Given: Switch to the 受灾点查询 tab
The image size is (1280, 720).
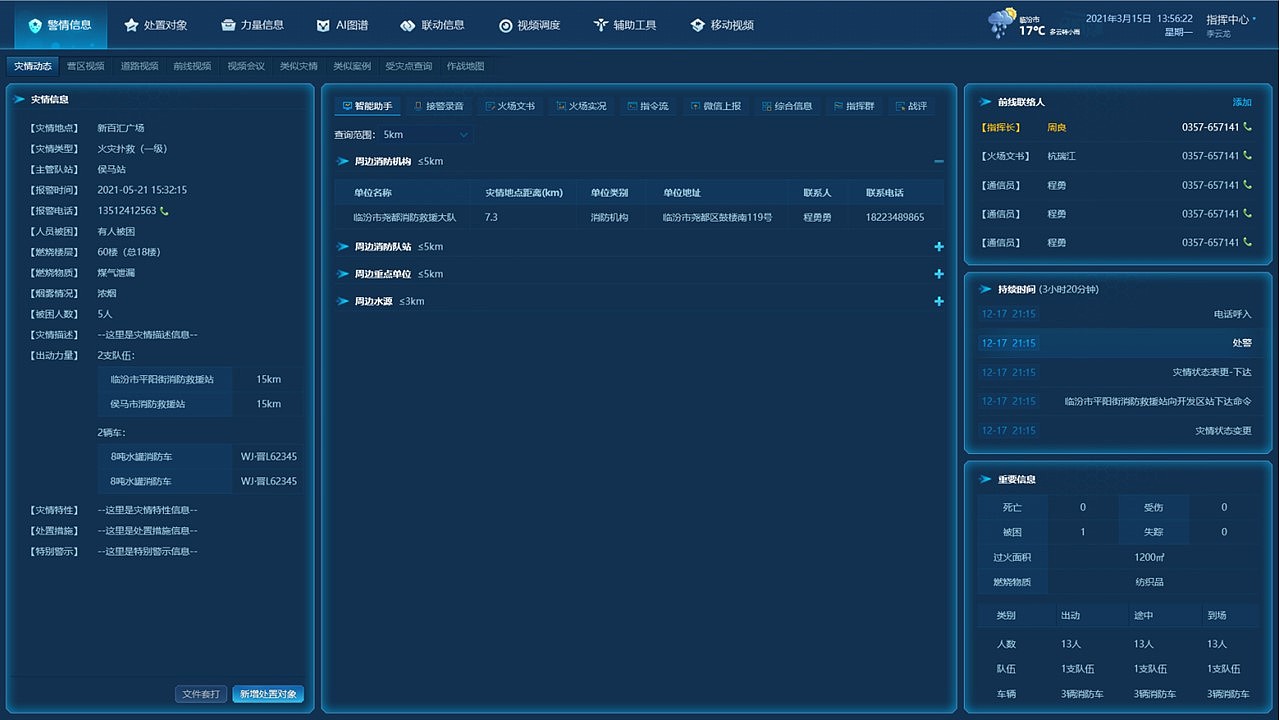Looking at the screenshot, I should [409, 66].
